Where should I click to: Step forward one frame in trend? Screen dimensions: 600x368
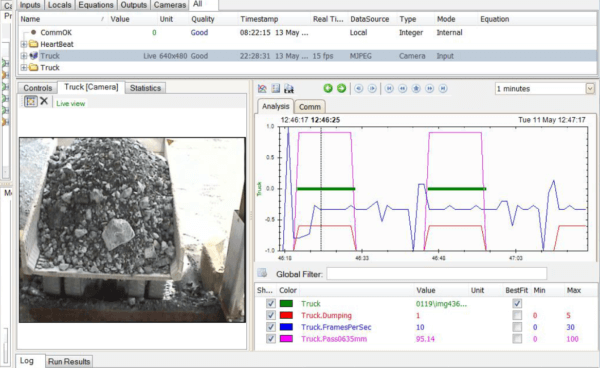coord(372,88)
